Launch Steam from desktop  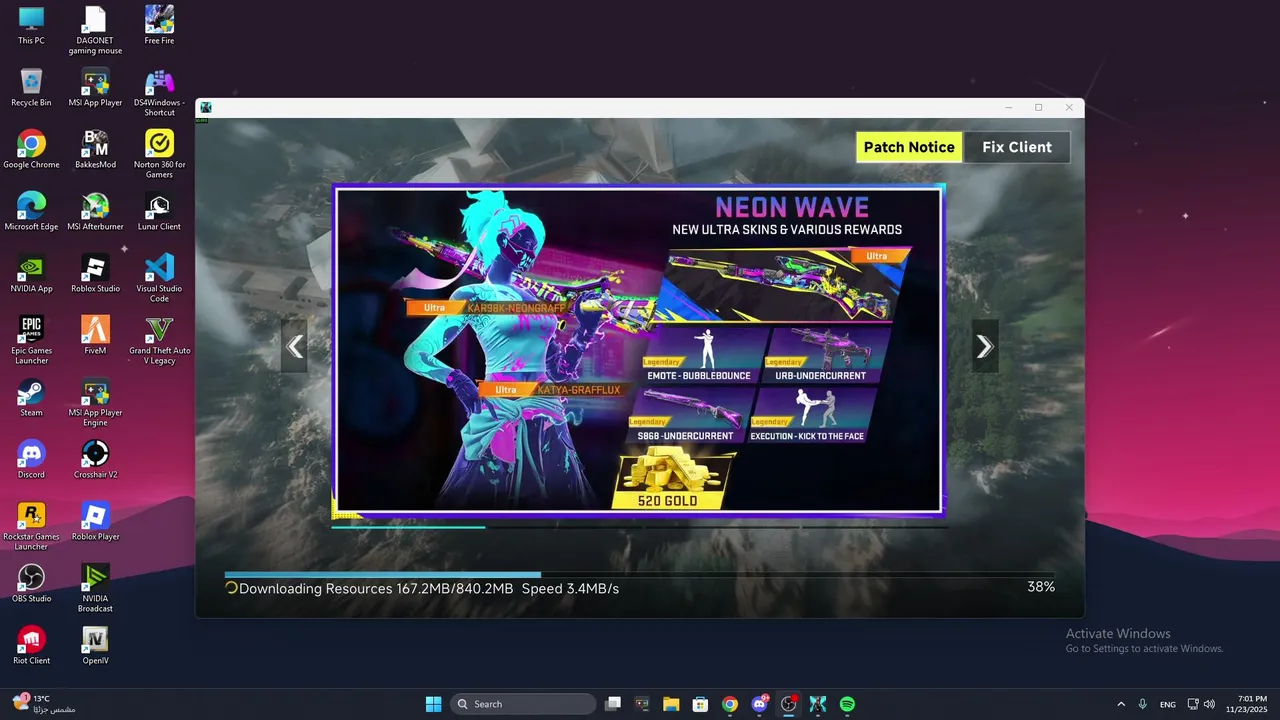pos(31,398)
